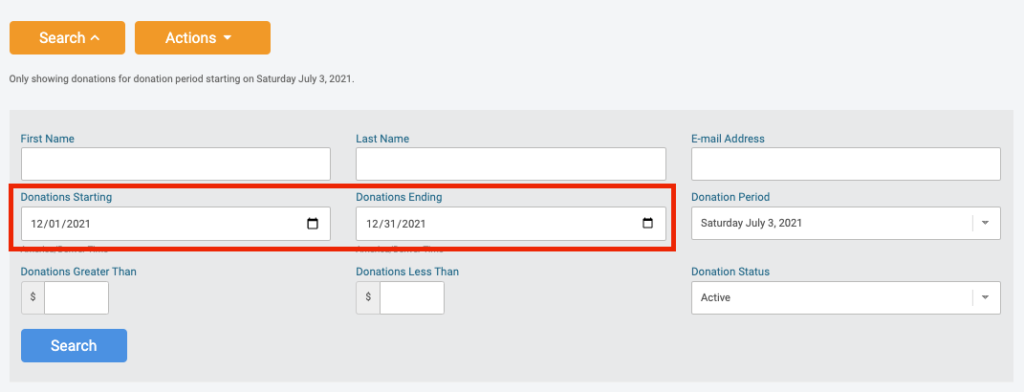
Task: Click the Donations Starting label
Action: coord(67,197)
